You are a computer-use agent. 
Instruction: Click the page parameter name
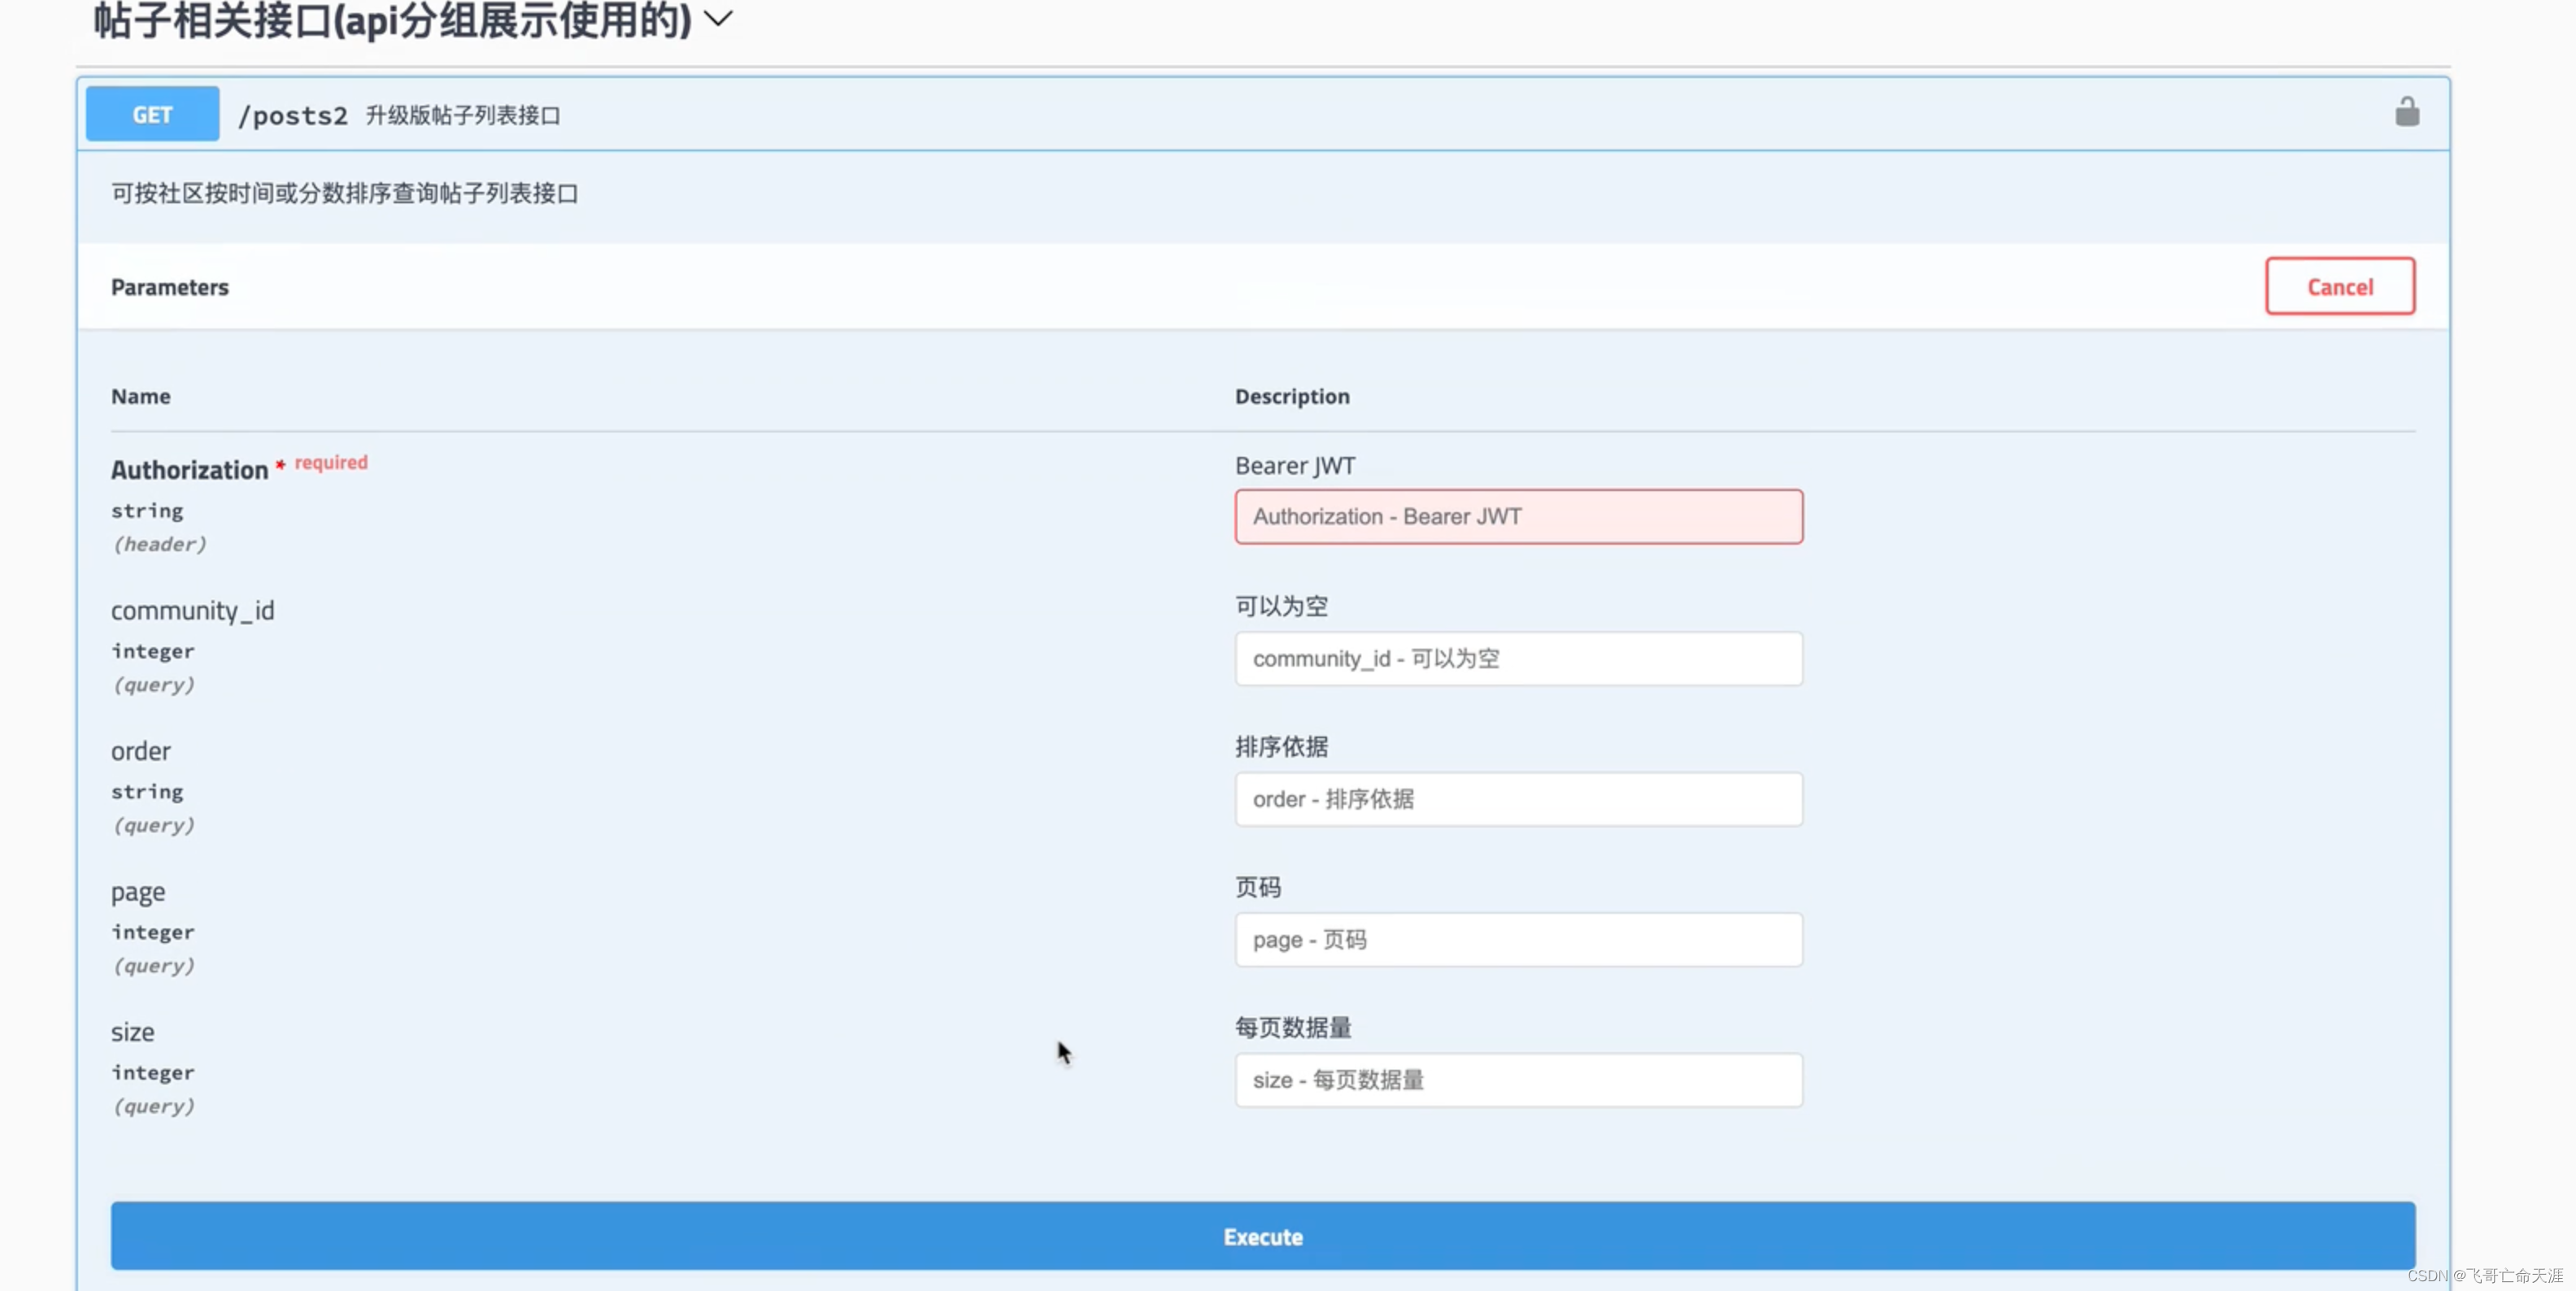coord(138,892)
